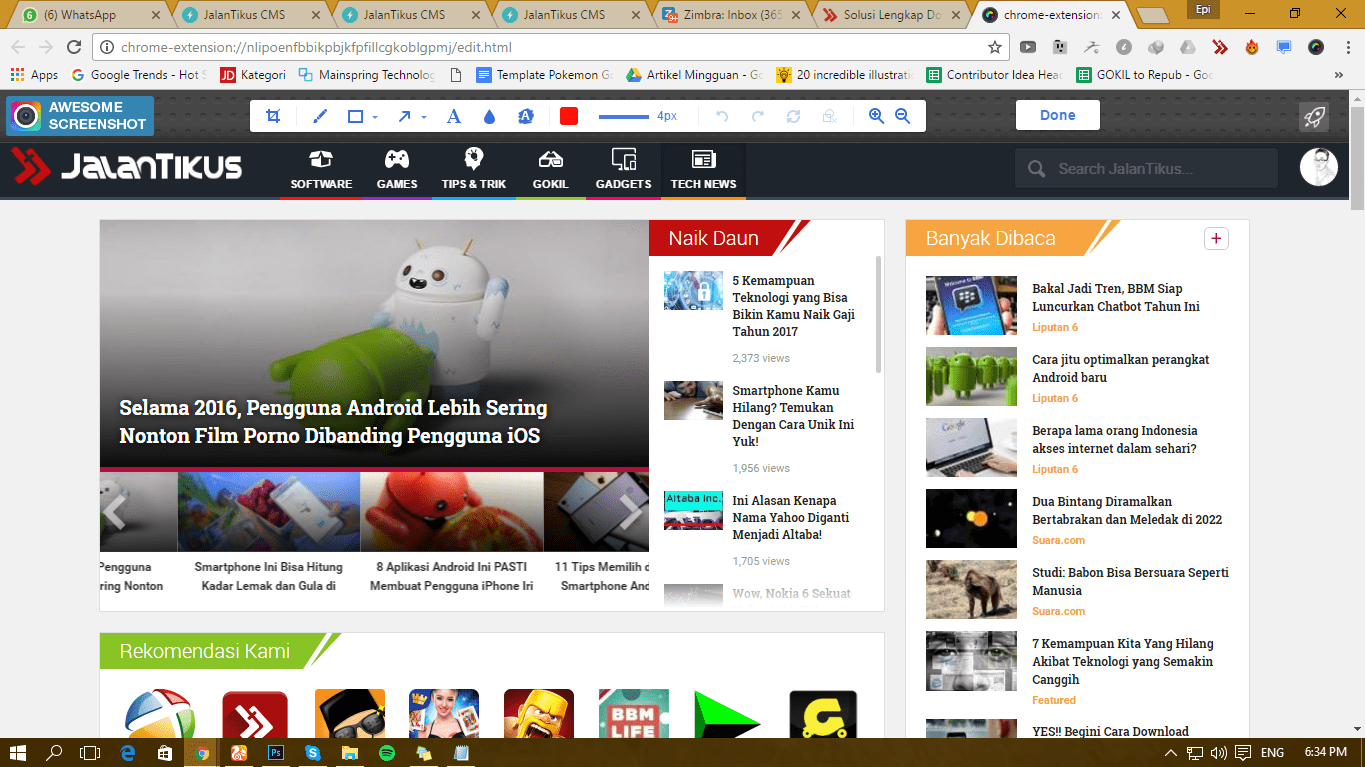The image size is (1365, 767).
Task: Click Clash of Clans app icon
Action: (539, 715)
